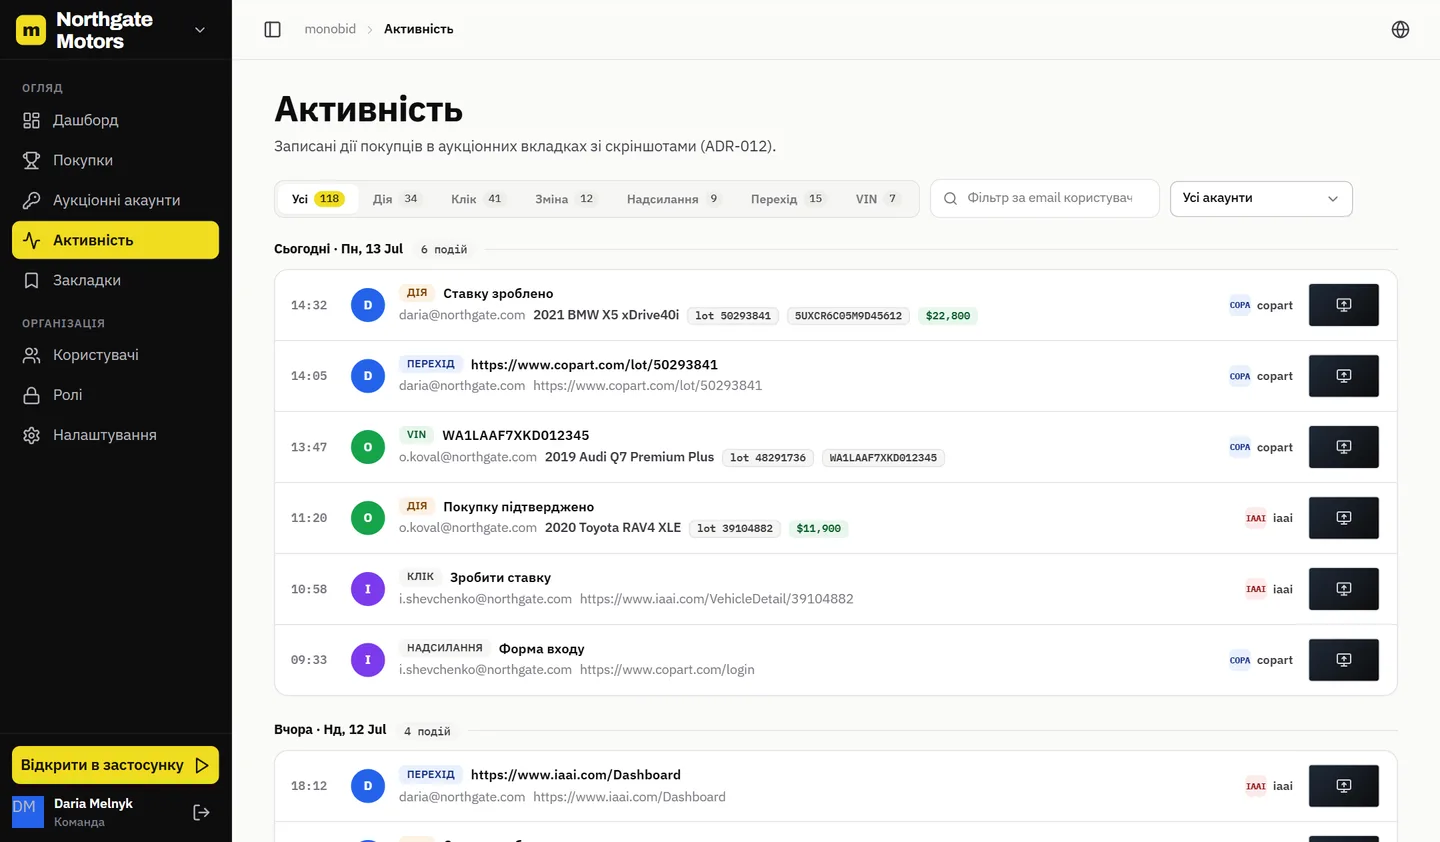Focus the email filter input field
The height and width of the screenshot is (842, 1440).
(x=1045, y=198)
